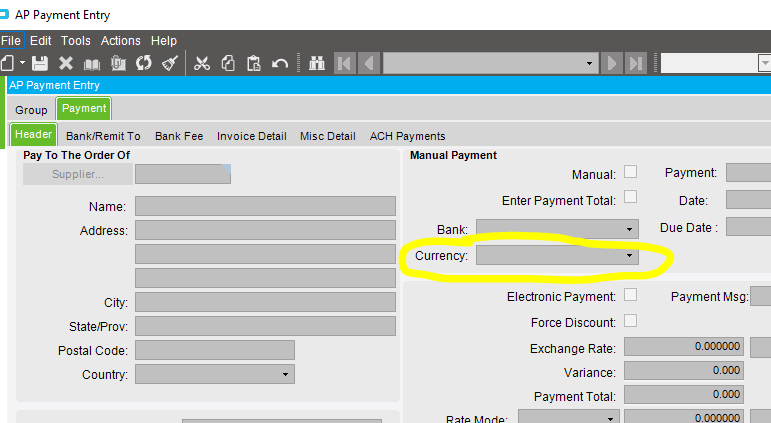Select the Header sub-tab
This screenshot has width=771, height=423.
point(33,134)
